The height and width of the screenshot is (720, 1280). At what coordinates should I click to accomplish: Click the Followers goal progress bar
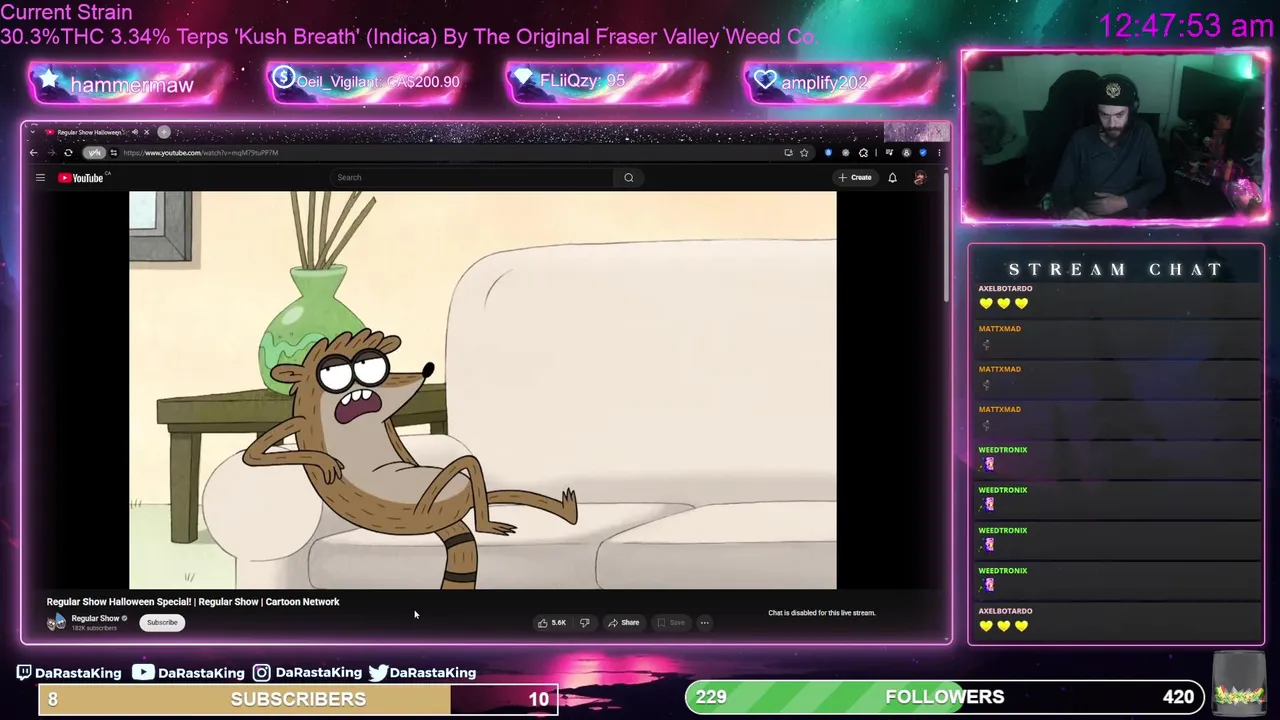pyautogui.click(x=945, y=697)
